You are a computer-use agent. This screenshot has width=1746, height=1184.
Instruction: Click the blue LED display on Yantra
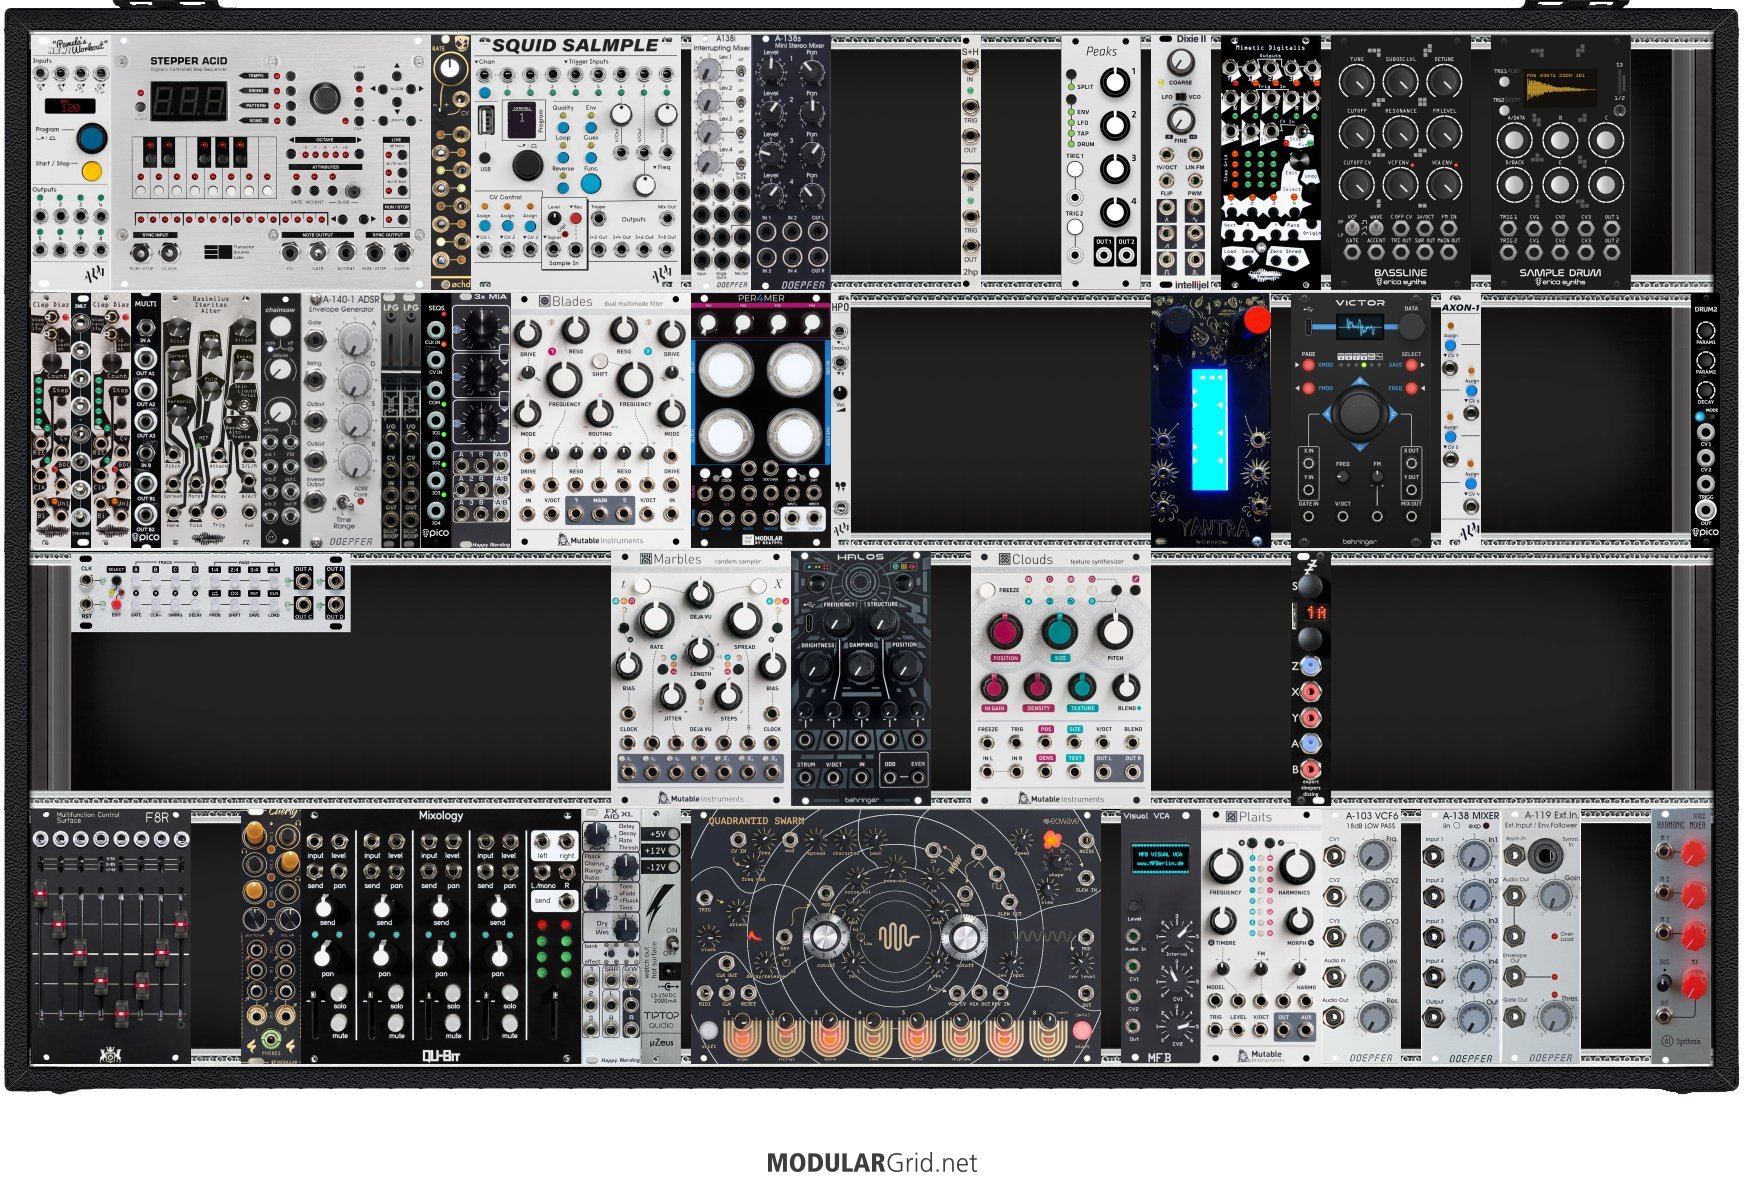[x=1209, y=428]
